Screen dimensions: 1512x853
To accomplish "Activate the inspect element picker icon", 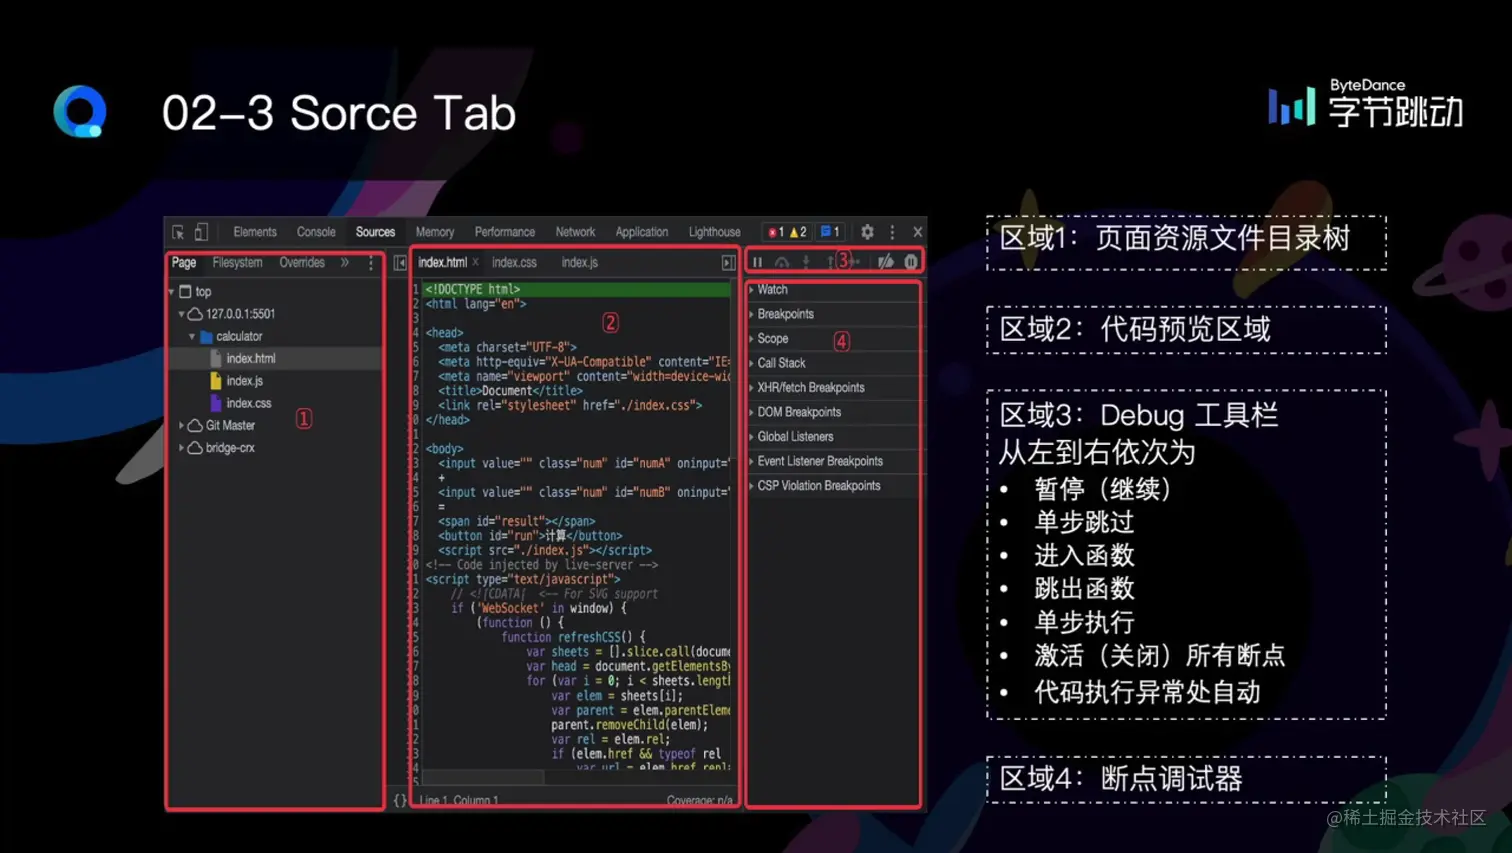I will (x=178, y=232).
